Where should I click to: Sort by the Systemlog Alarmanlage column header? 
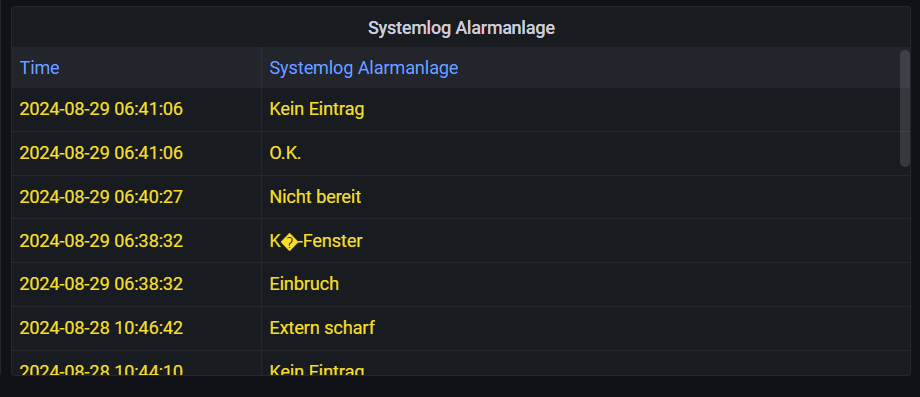click(363, 68)
